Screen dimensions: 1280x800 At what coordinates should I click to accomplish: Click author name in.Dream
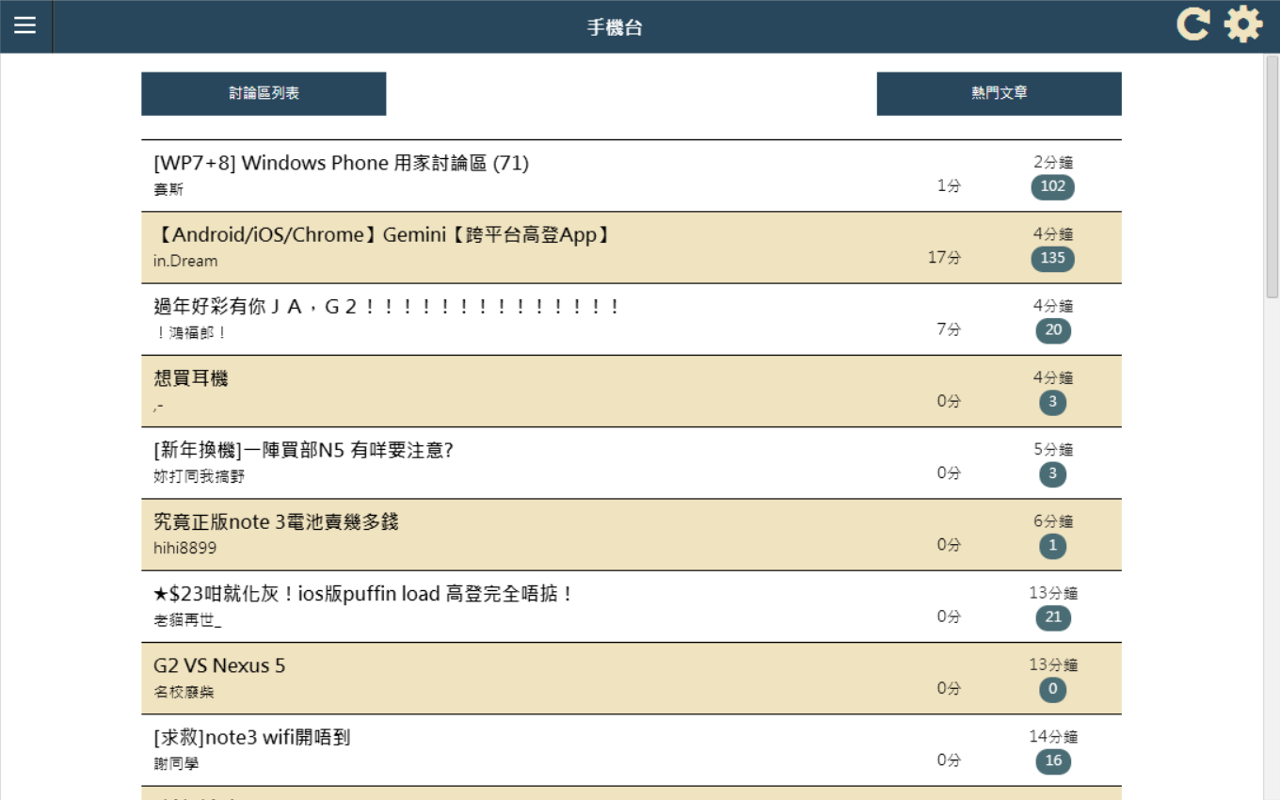pos(186,262)
